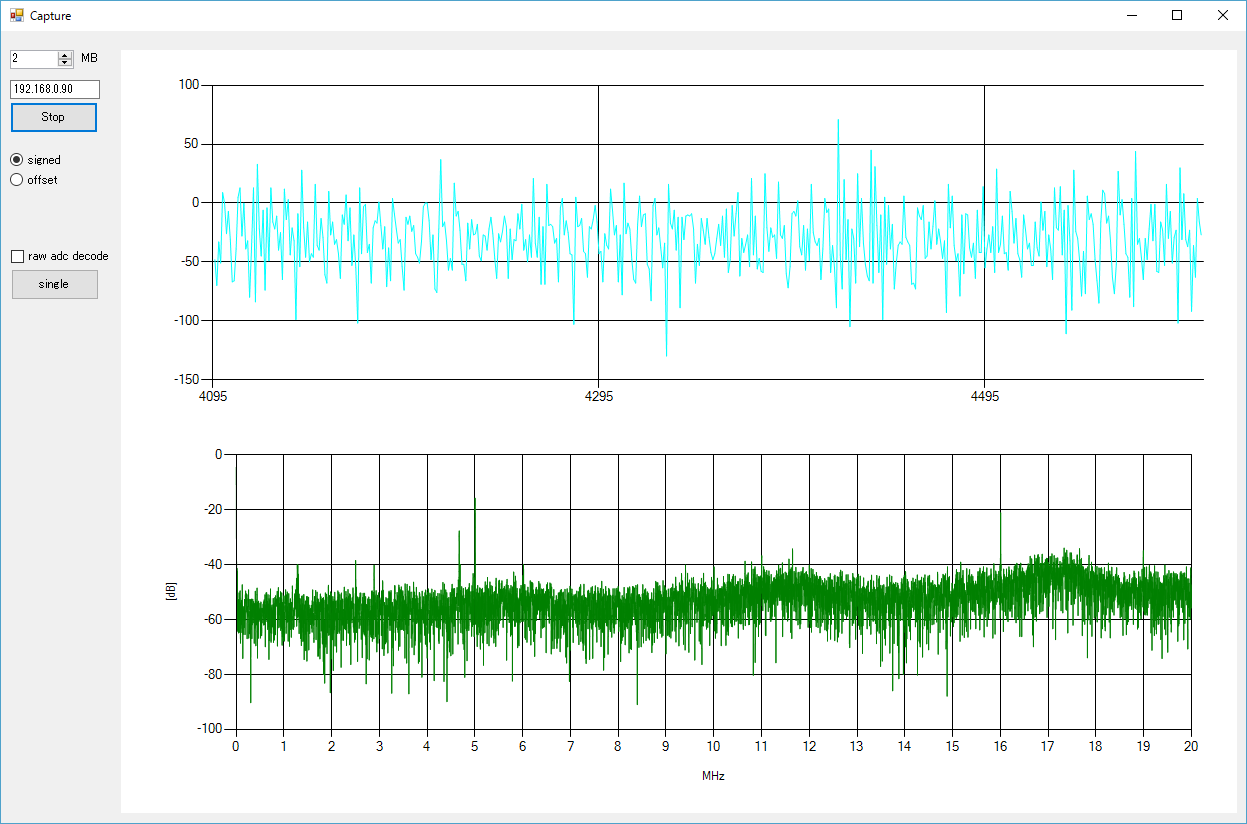Click the [dB] axis label
The width and height of the screenshot is (1247, 824).
pos(170,592)
